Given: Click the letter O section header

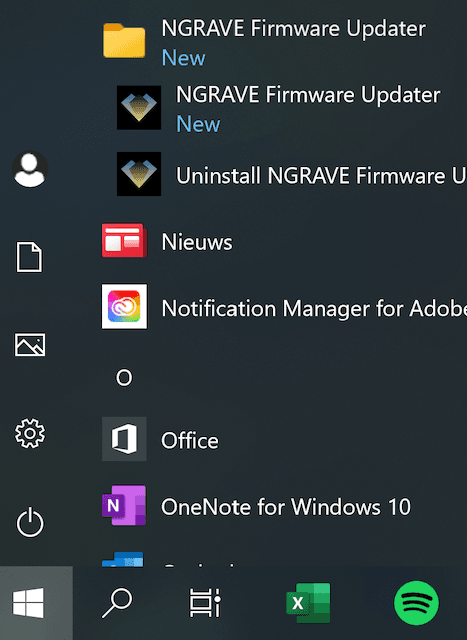Looking at the screenshot, I should [124, 378].
